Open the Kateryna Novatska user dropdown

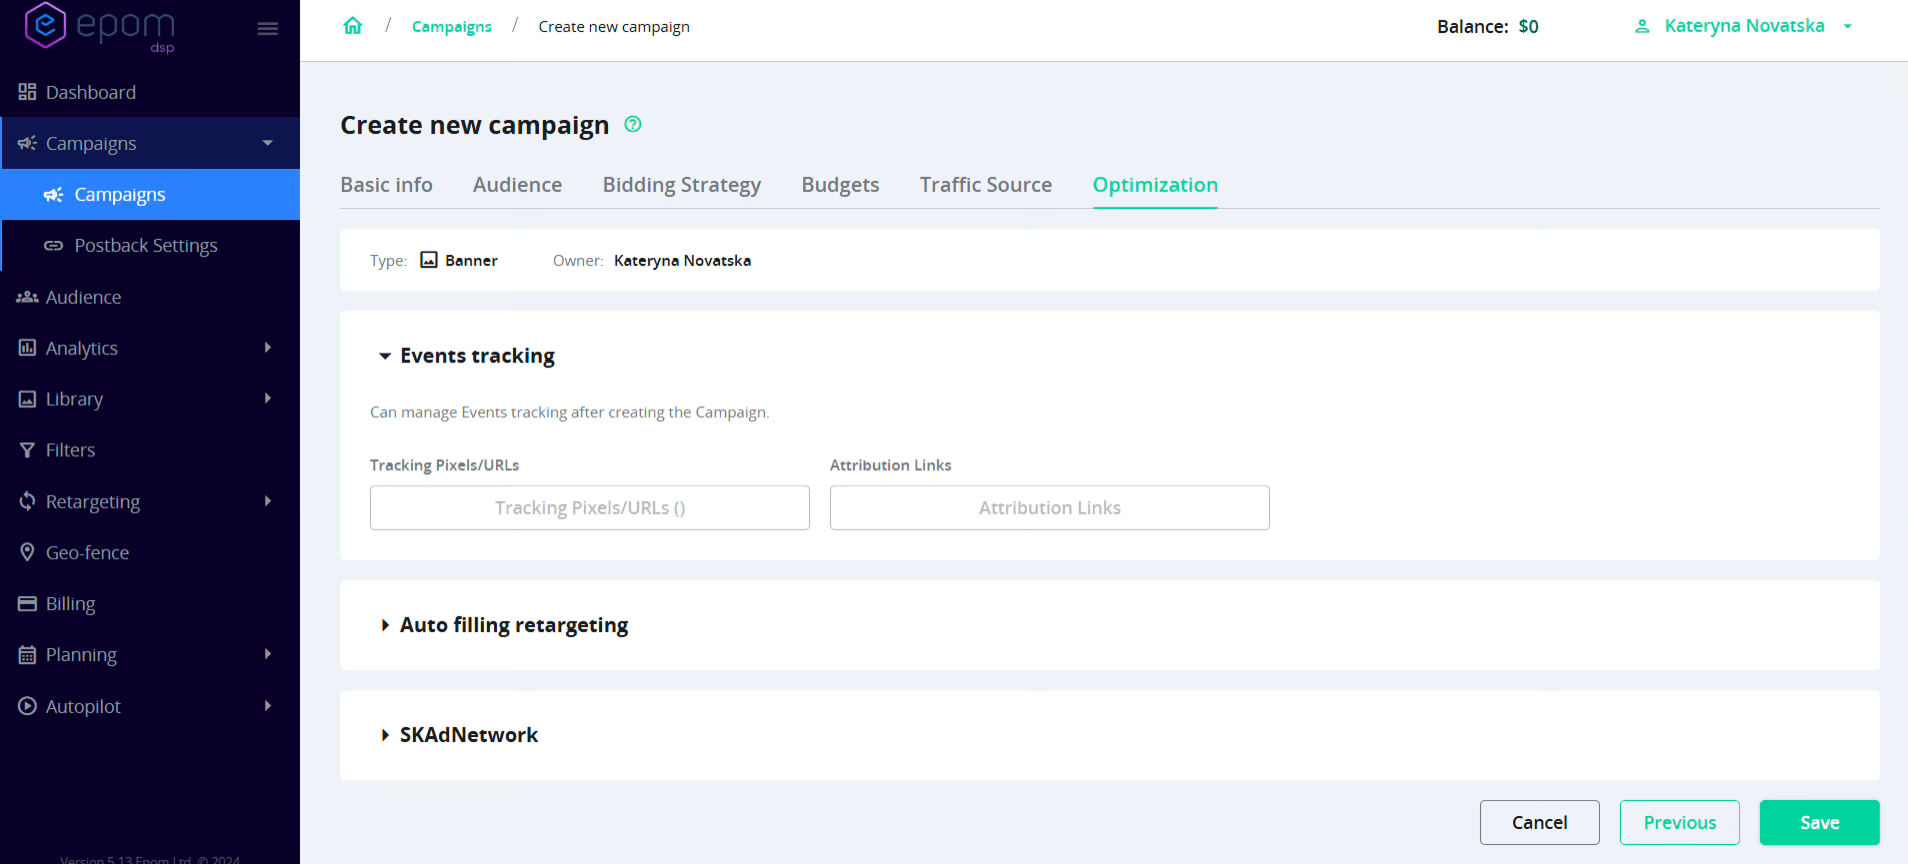[x=1743, y=26]
